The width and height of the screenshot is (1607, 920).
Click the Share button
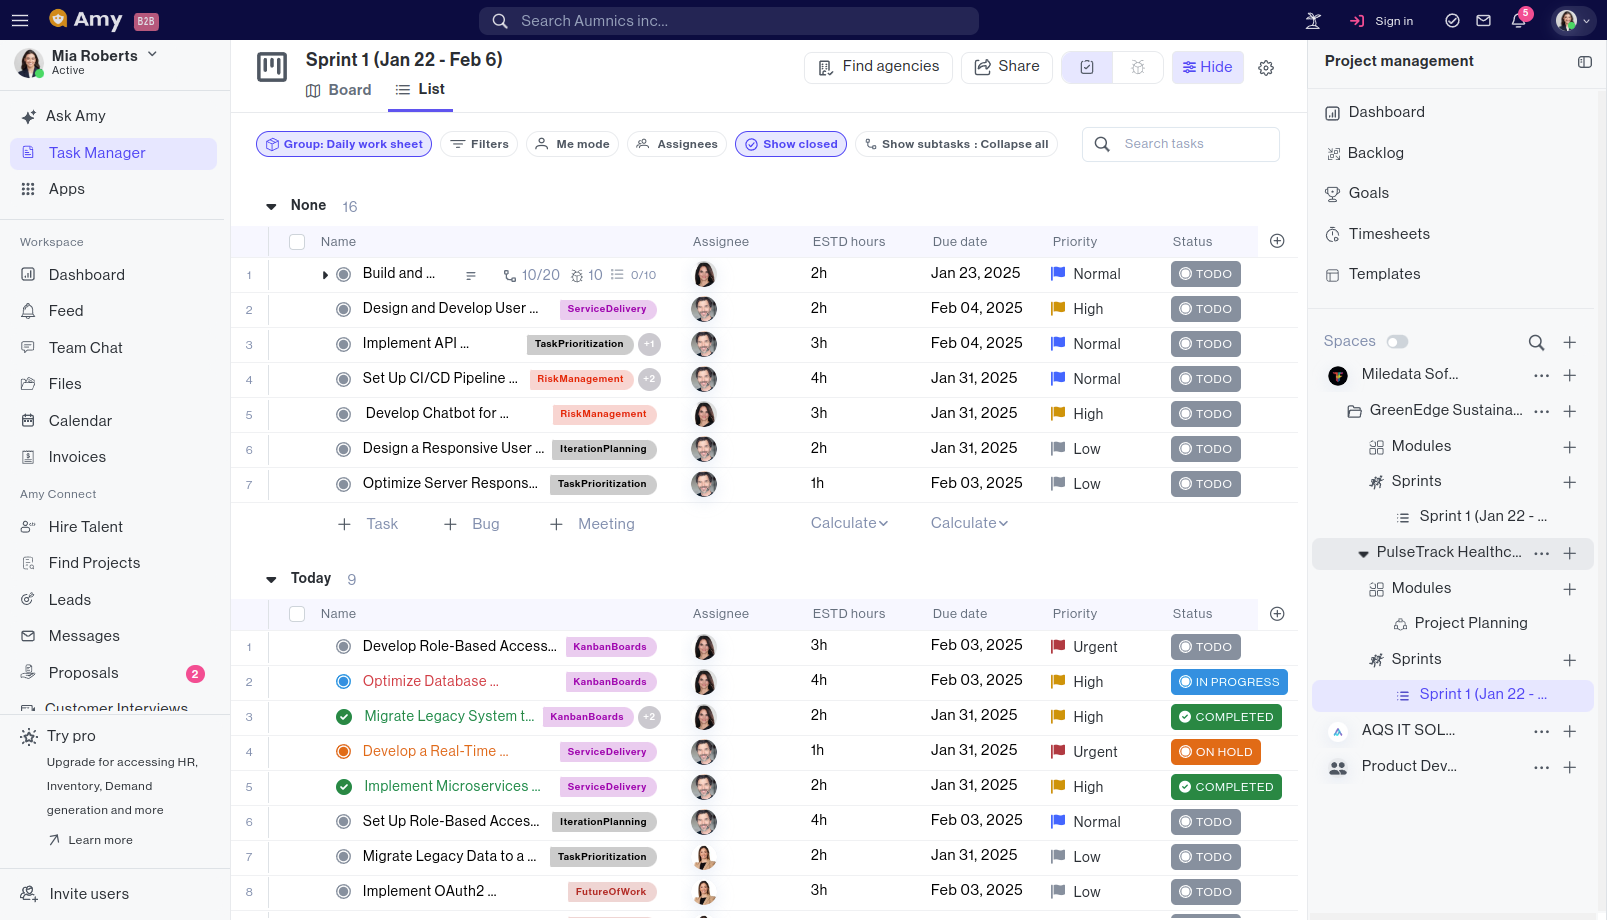[1007, 67]
